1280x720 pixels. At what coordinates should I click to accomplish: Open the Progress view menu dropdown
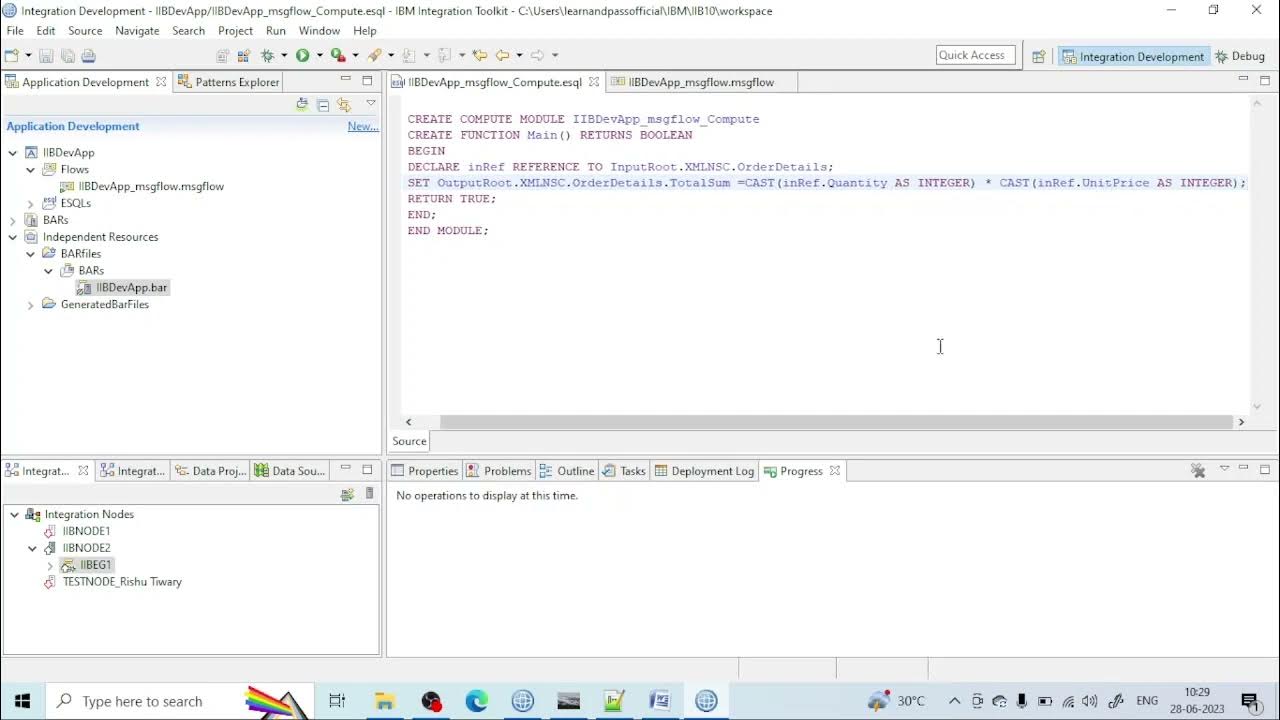point(1224,470)
